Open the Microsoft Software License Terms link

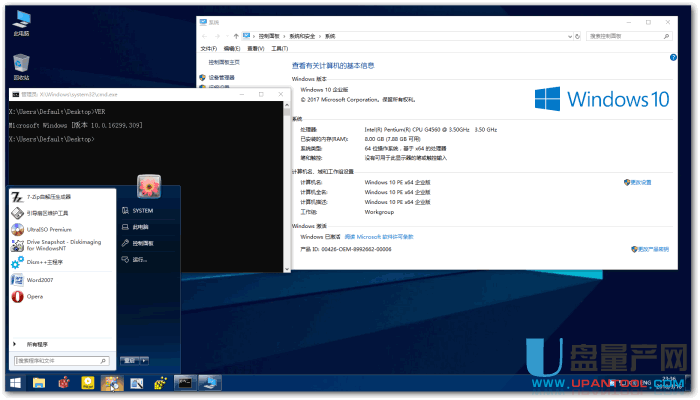tap(384, 237)
